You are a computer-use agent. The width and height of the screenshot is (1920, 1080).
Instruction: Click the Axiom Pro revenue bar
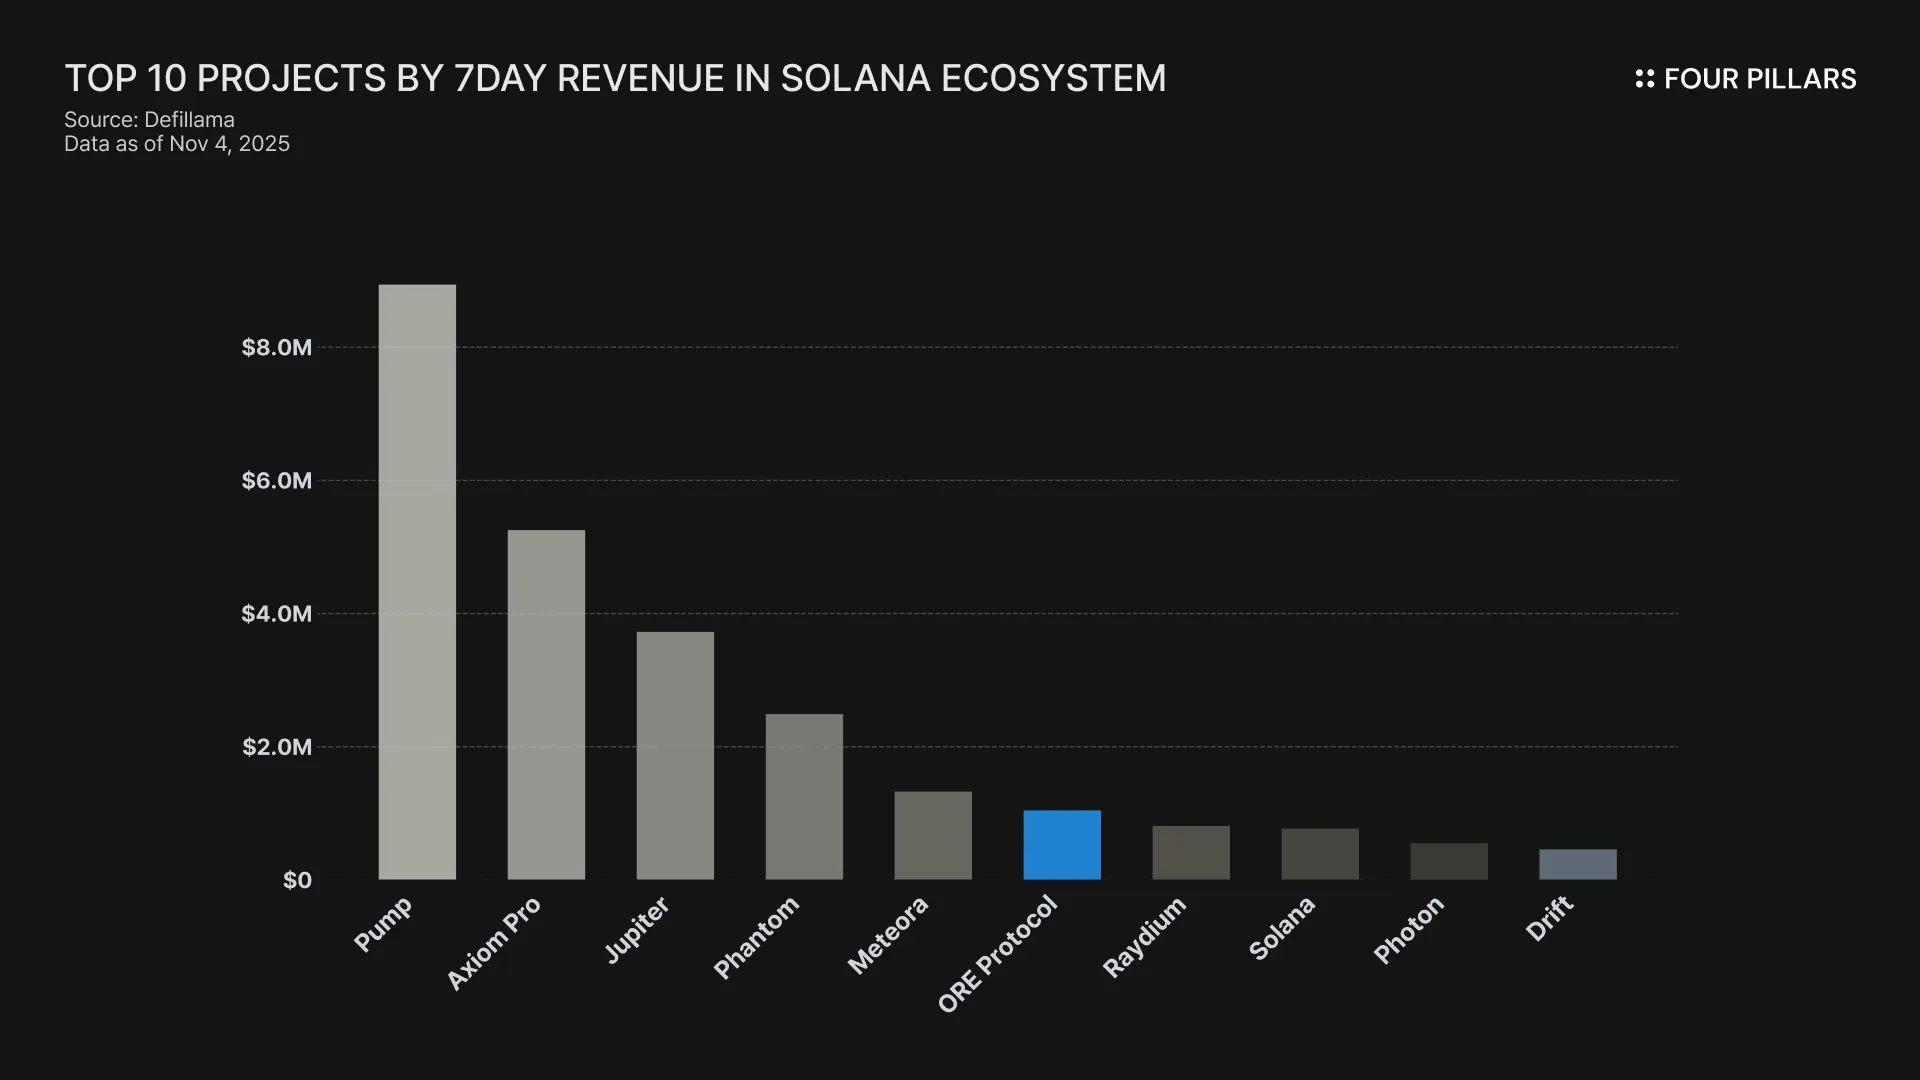click(x=546, y=705)
